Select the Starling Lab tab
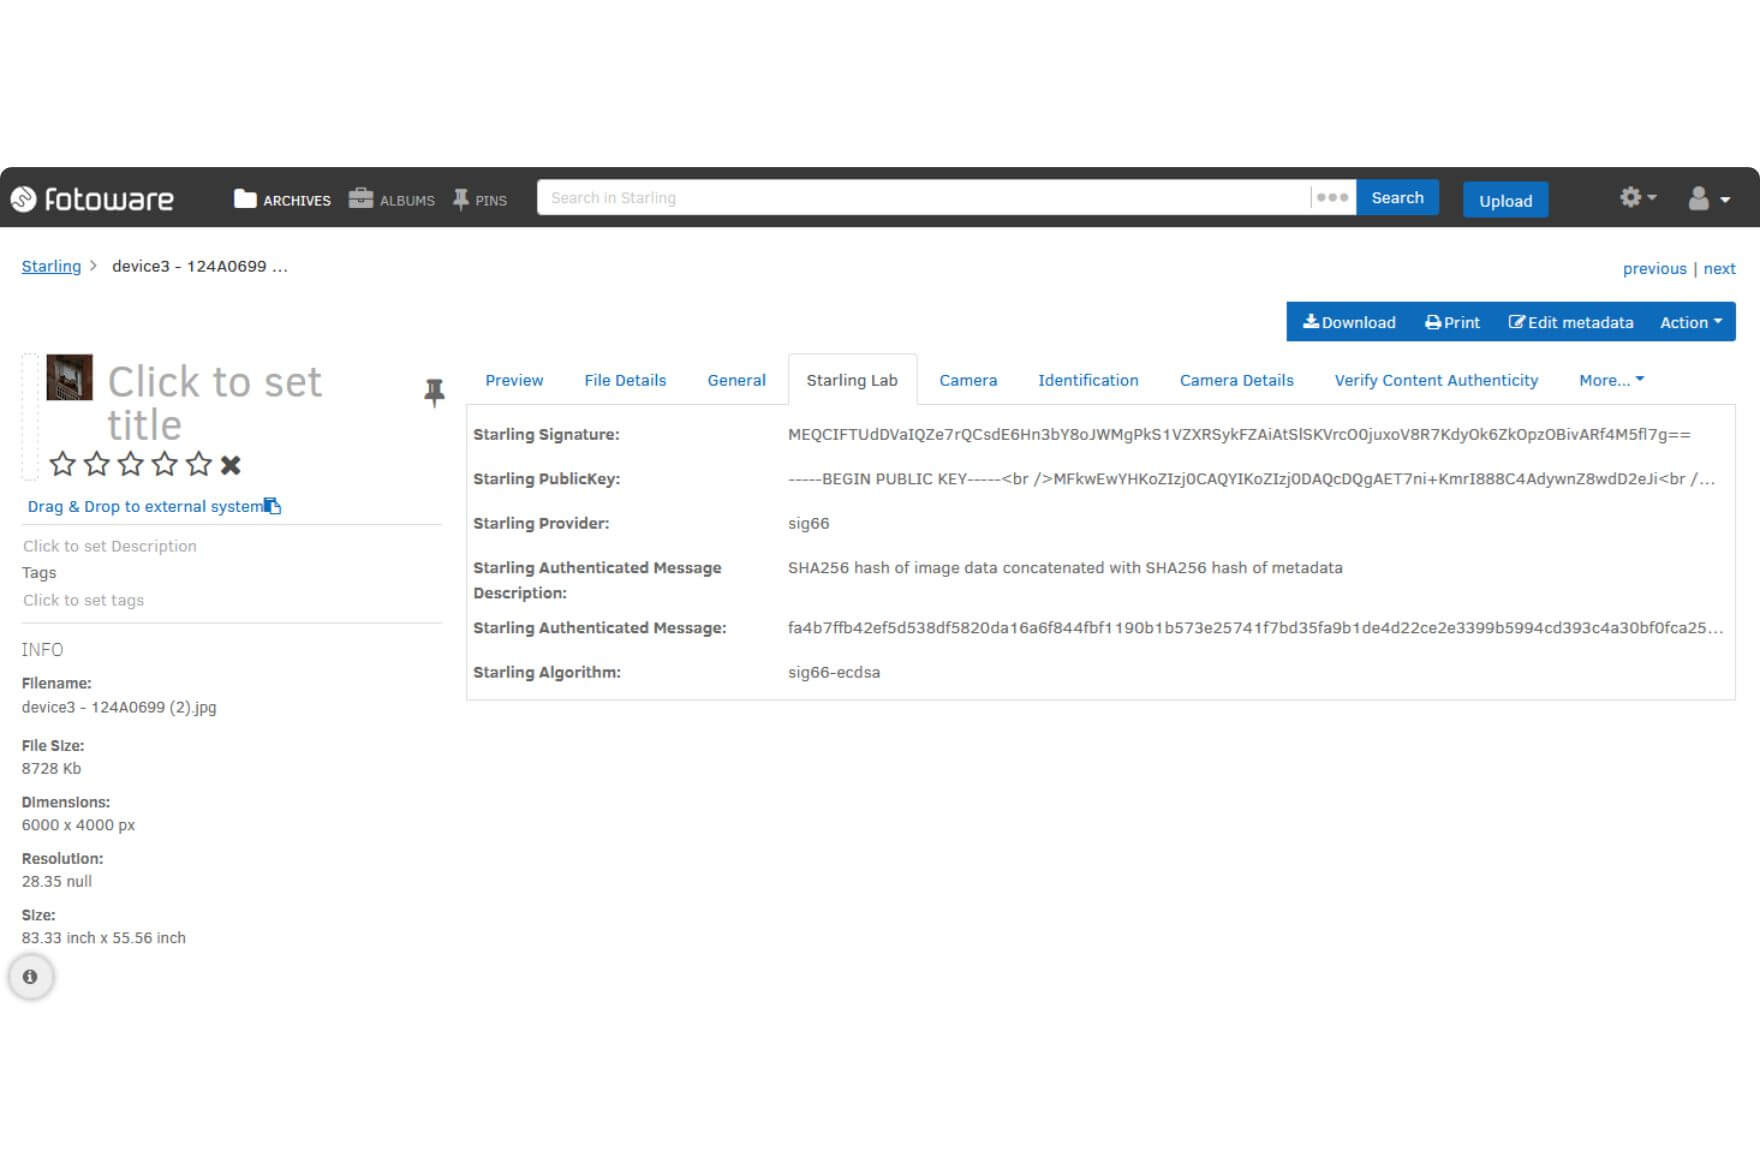The height and width of the screenshot is (1174, 1760). coord(852,380)
